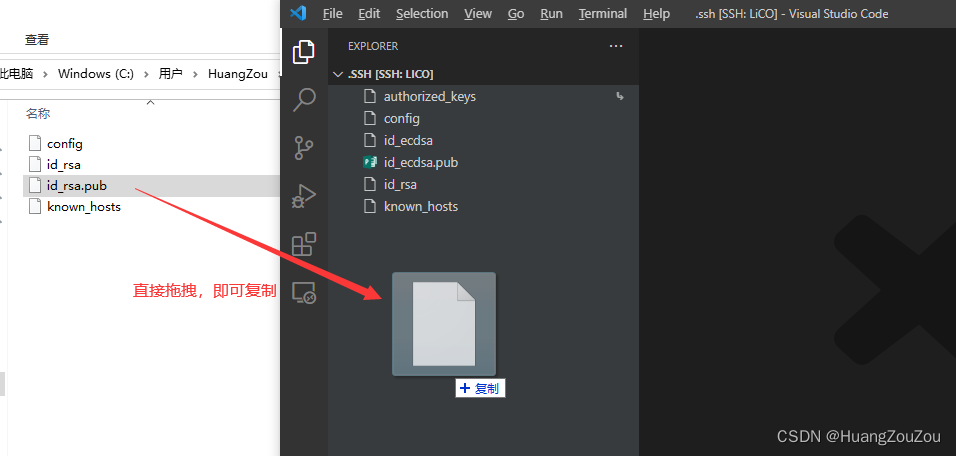Open Explorer panel more actions ellipsis

coord(616,46)
